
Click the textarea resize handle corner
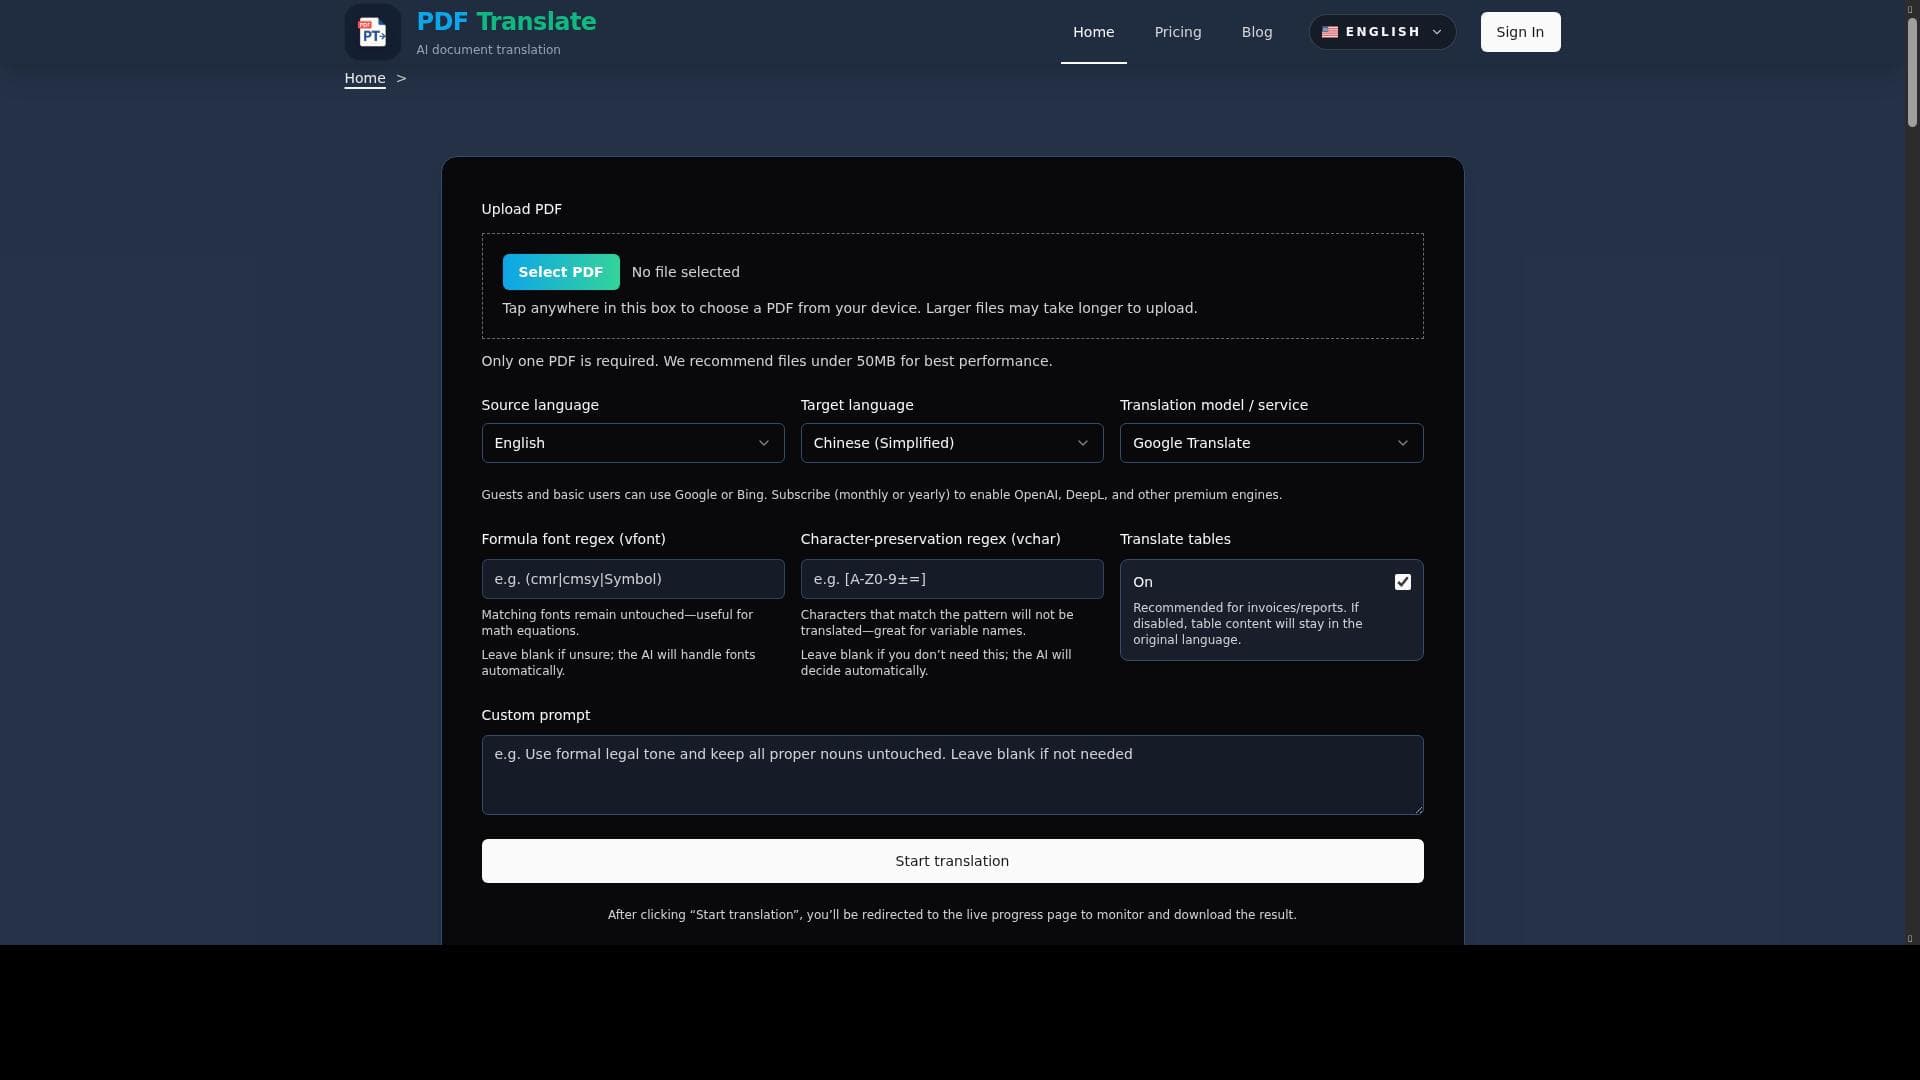(1418, 809)
